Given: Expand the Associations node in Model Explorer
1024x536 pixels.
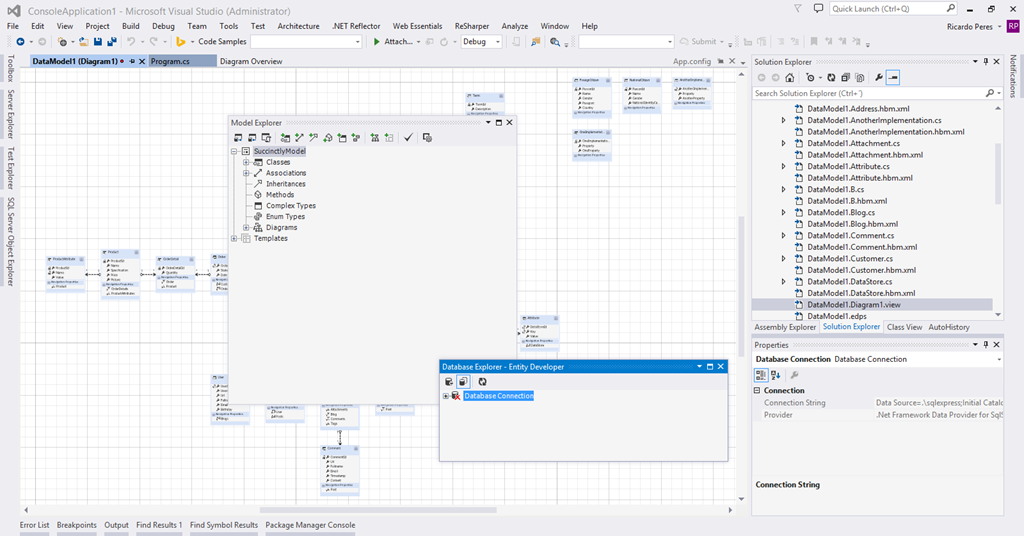Looking at the screenshot, I should pos(246,173).
